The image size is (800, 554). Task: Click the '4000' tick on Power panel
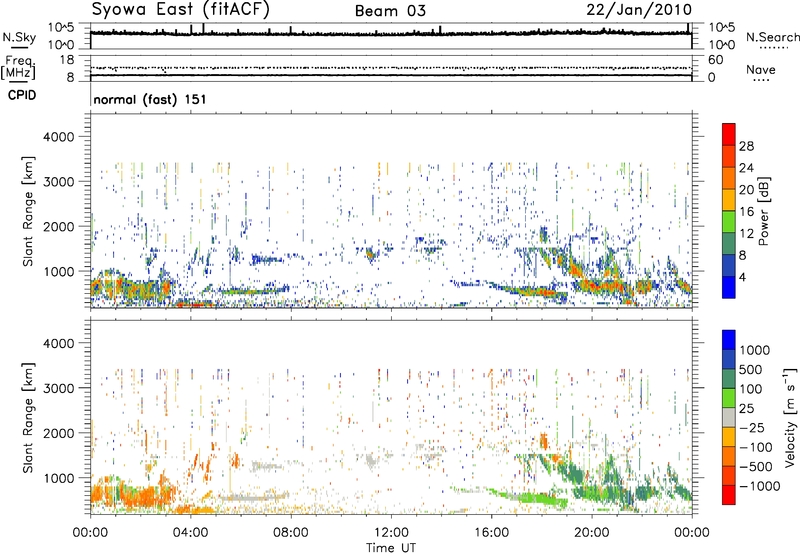59,137
